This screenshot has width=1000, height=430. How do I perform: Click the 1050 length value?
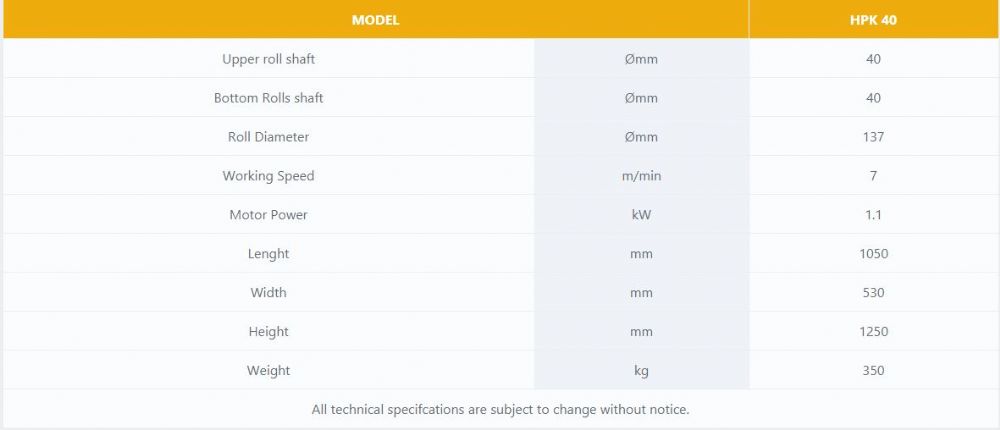coord(873,253)
